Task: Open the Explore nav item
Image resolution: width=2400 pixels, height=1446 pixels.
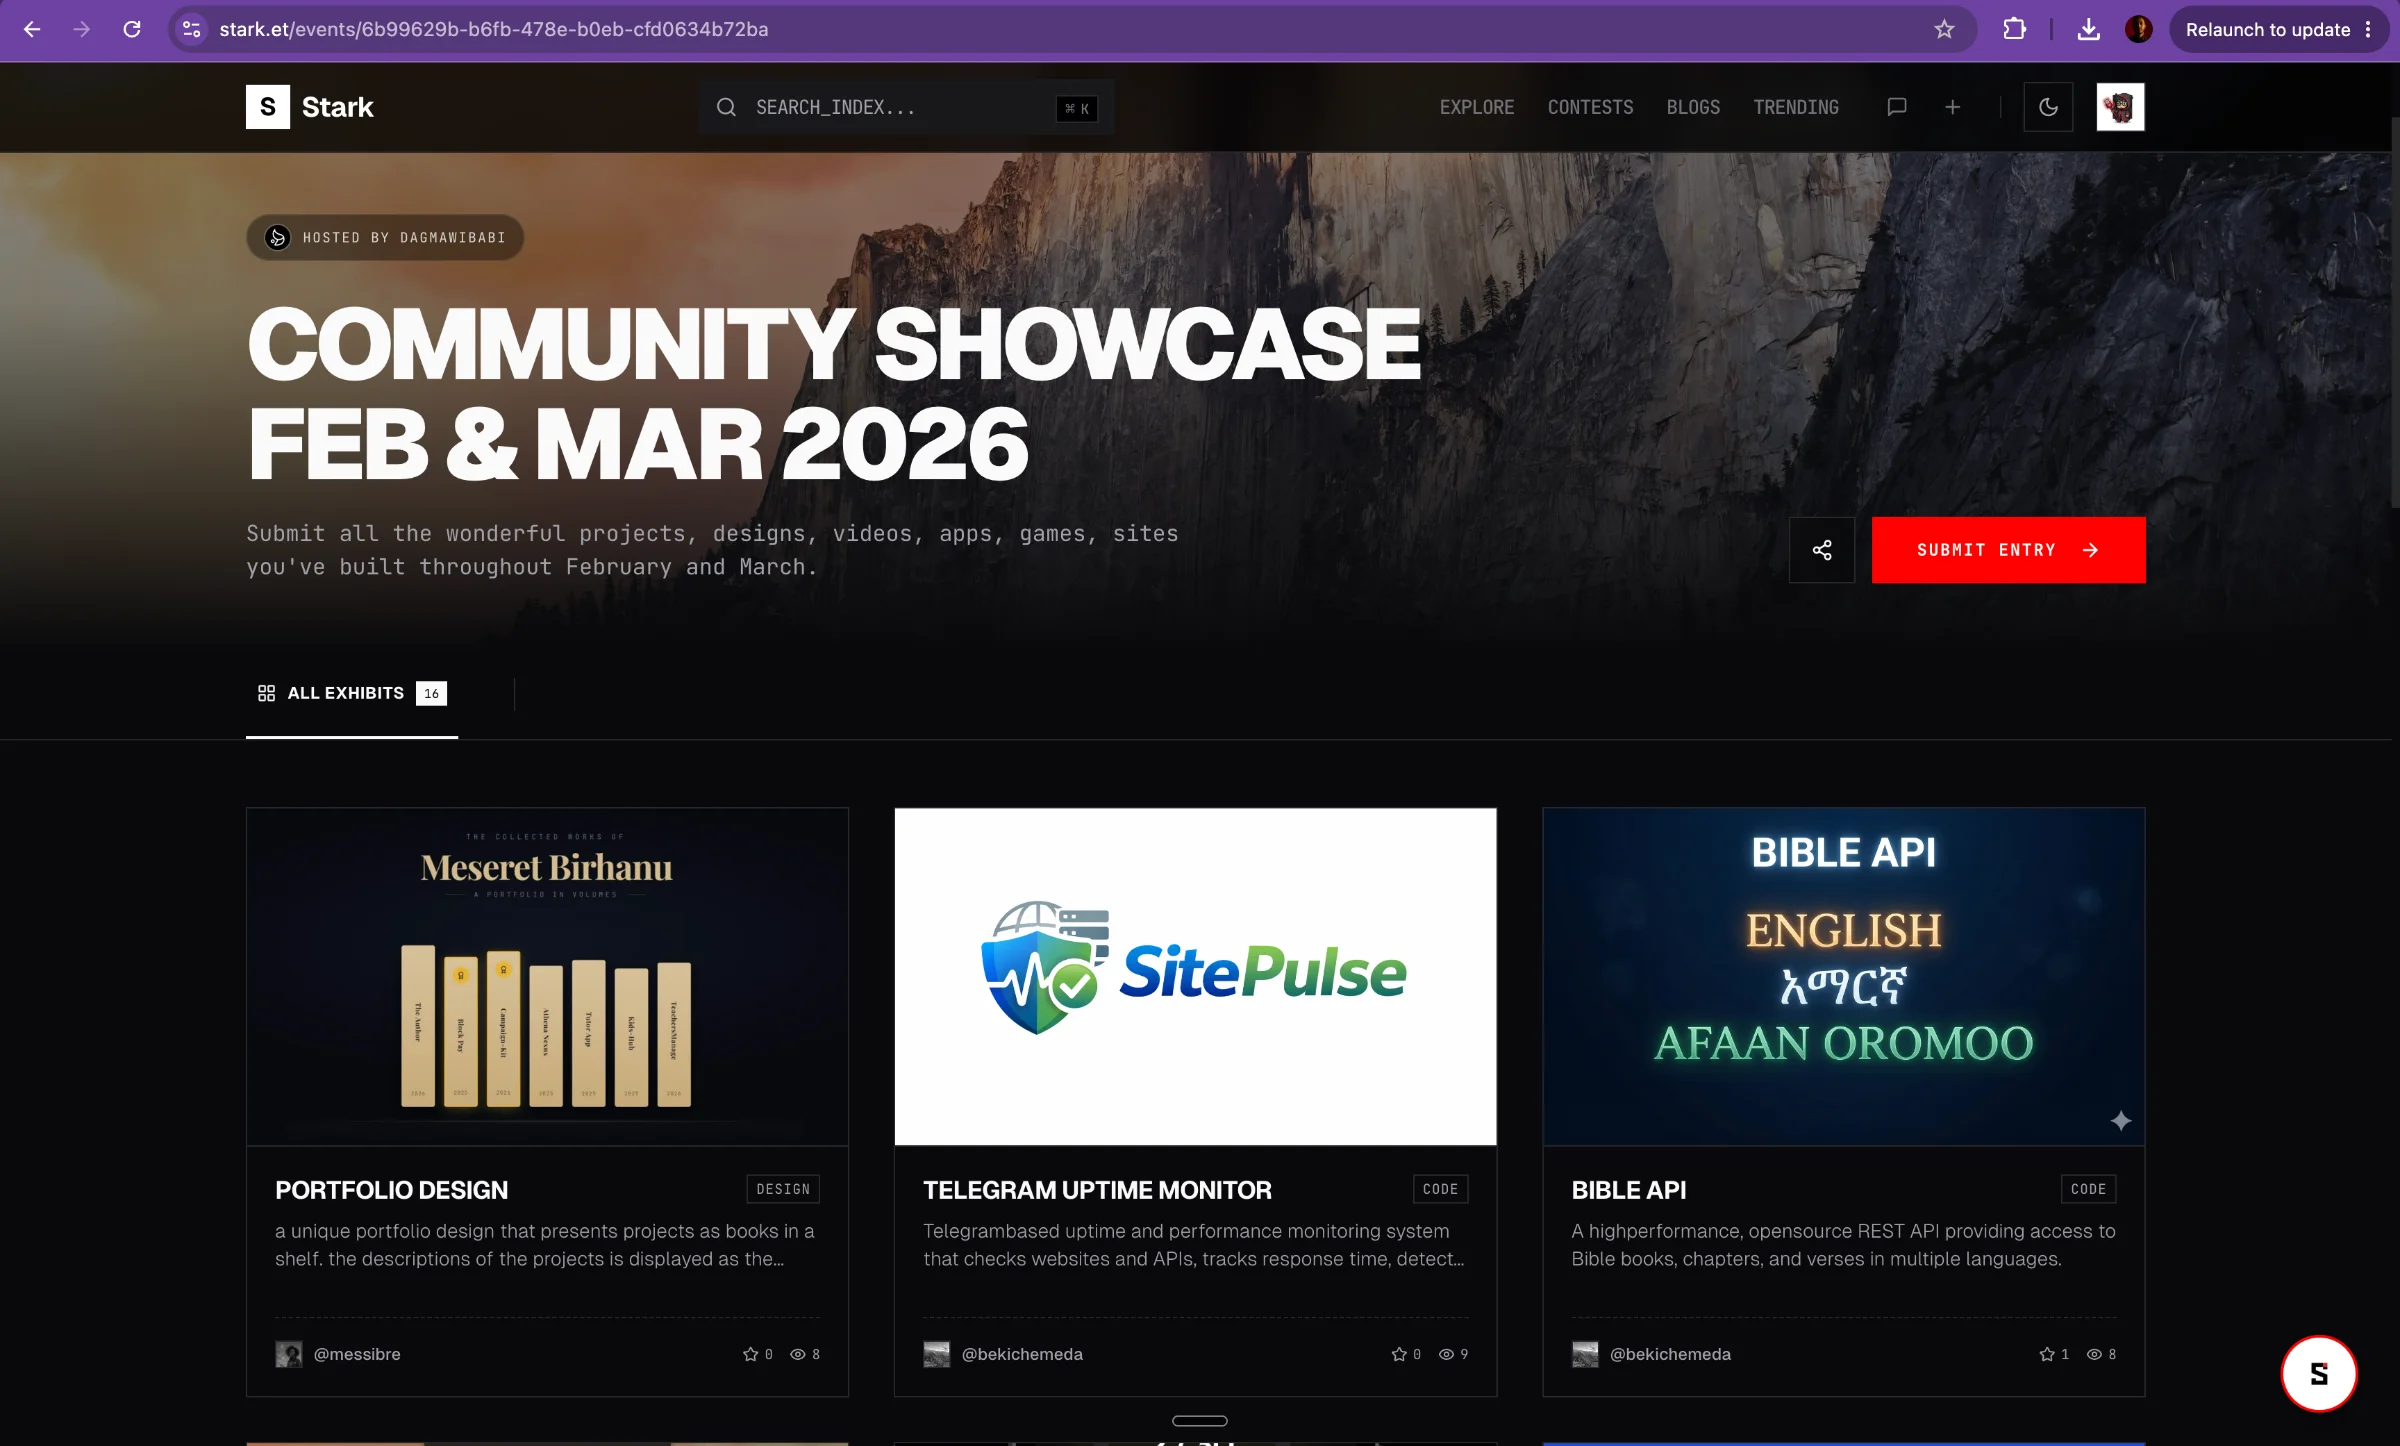Action: 1476,107
